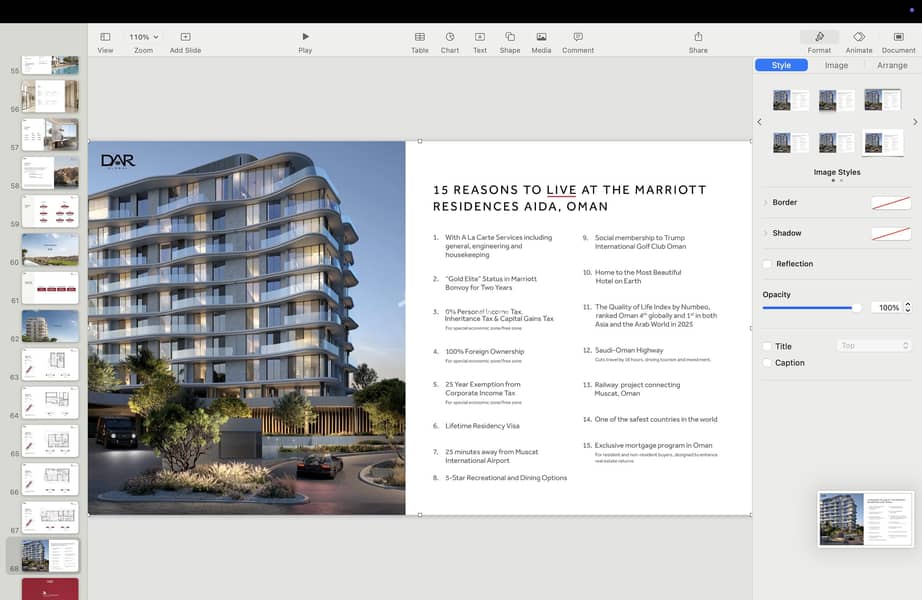Select slide 60 thumbnail
922x600 pixels.
coord(50,249)
